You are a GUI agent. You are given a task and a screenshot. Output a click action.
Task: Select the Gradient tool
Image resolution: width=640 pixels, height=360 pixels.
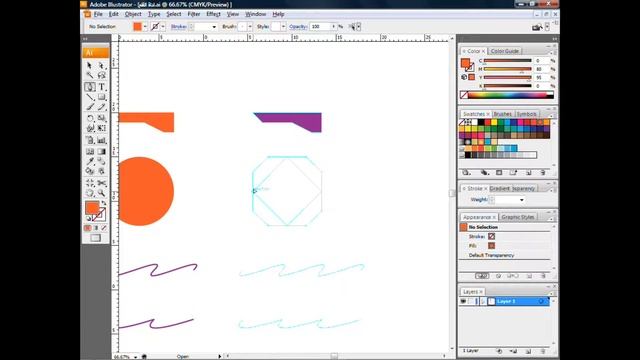click(102, 151)
